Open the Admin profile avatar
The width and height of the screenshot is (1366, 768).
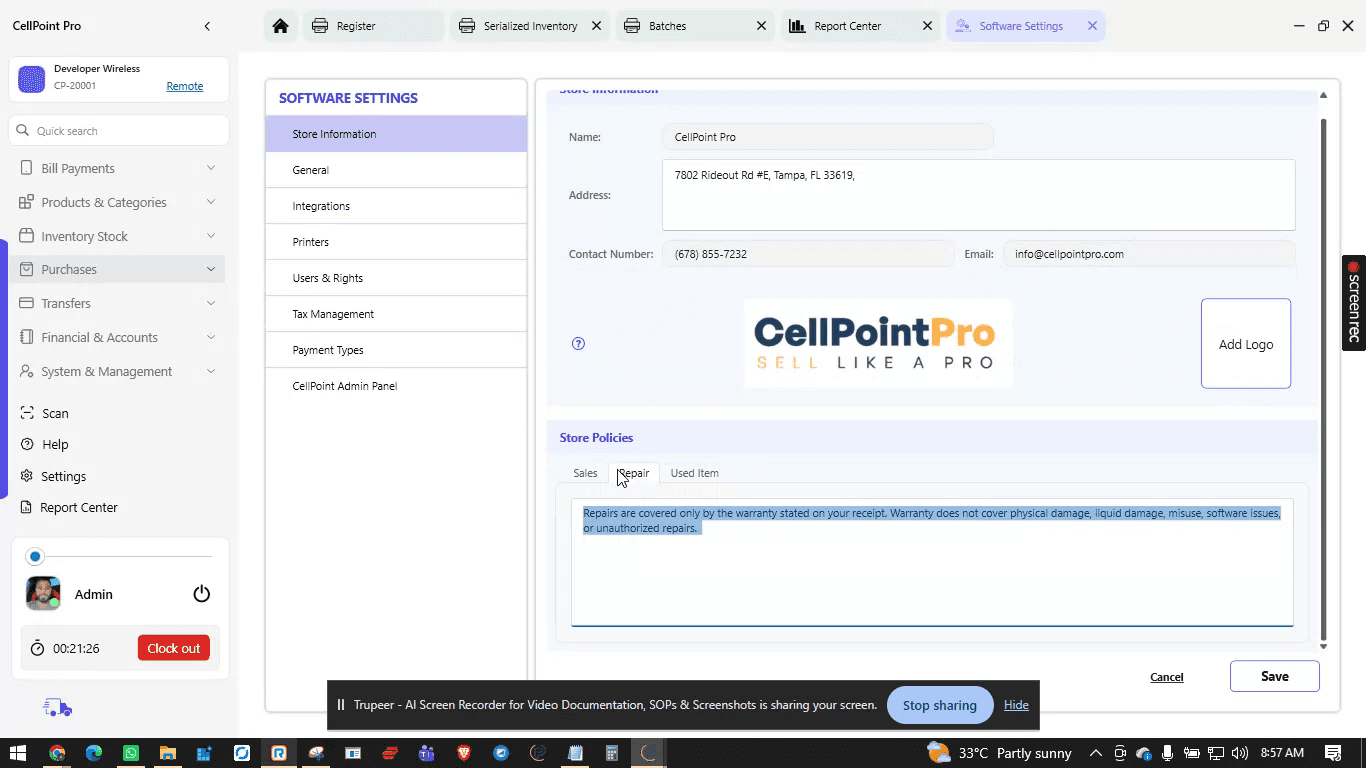tap(43, 594)
